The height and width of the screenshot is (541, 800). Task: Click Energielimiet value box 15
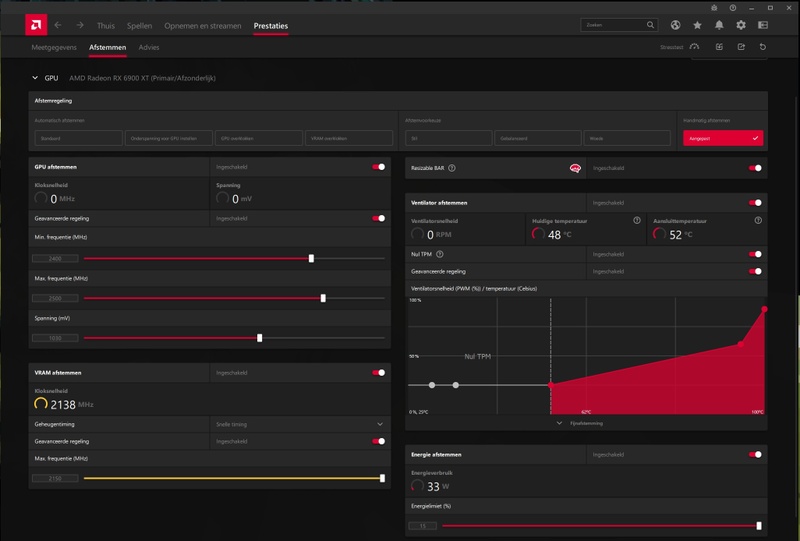[x=422, y=526]
